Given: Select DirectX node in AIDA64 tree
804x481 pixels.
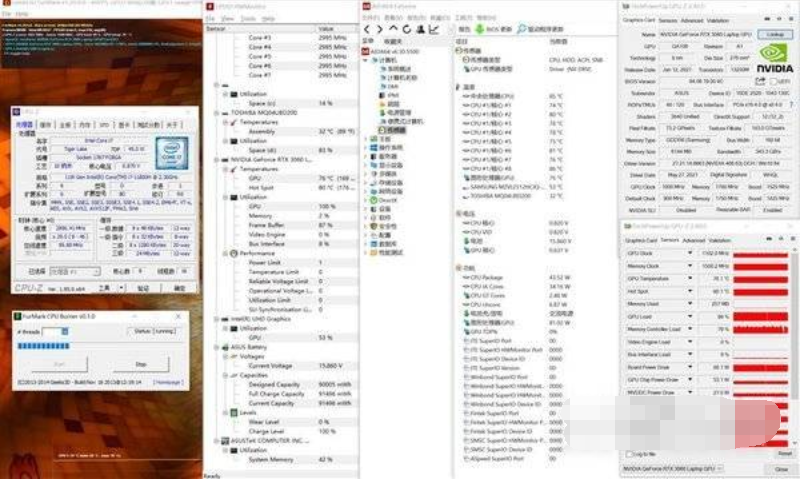Looking at the screenshot, I should point(384,200).
